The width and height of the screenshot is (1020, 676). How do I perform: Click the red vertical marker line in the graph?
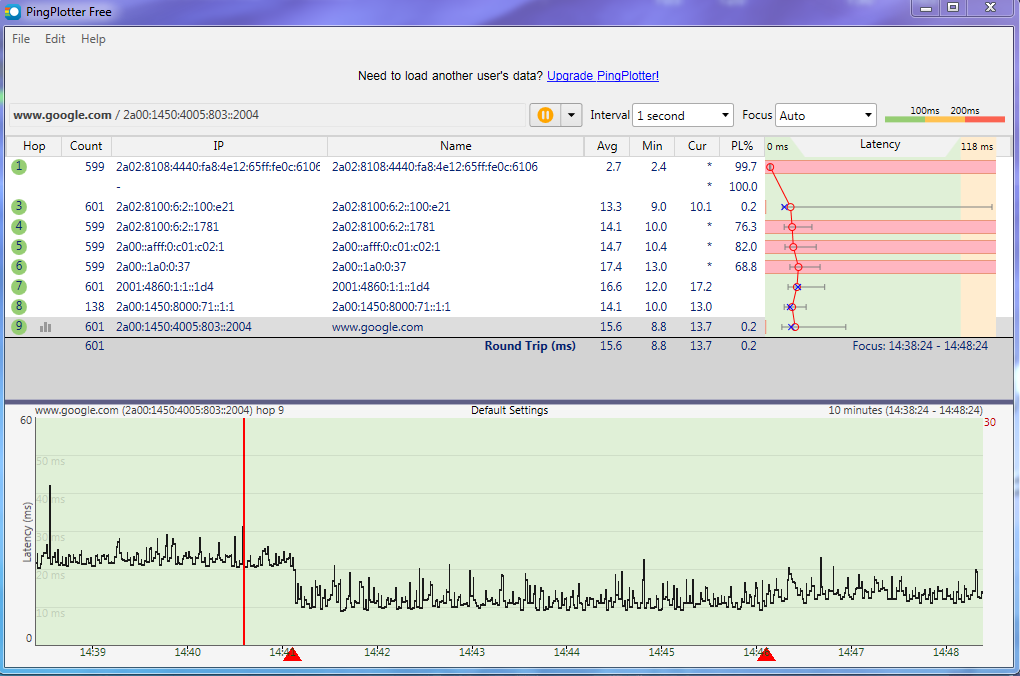click(x=244, y=532)
